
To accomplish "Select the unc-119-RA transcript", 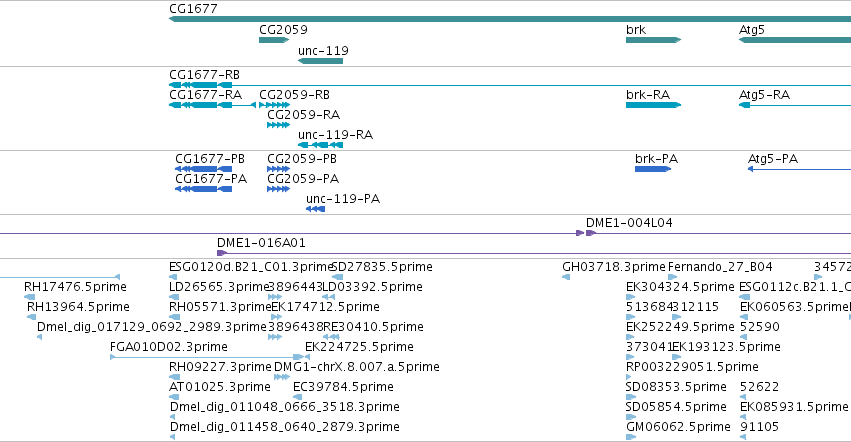I will click(320, 145).
